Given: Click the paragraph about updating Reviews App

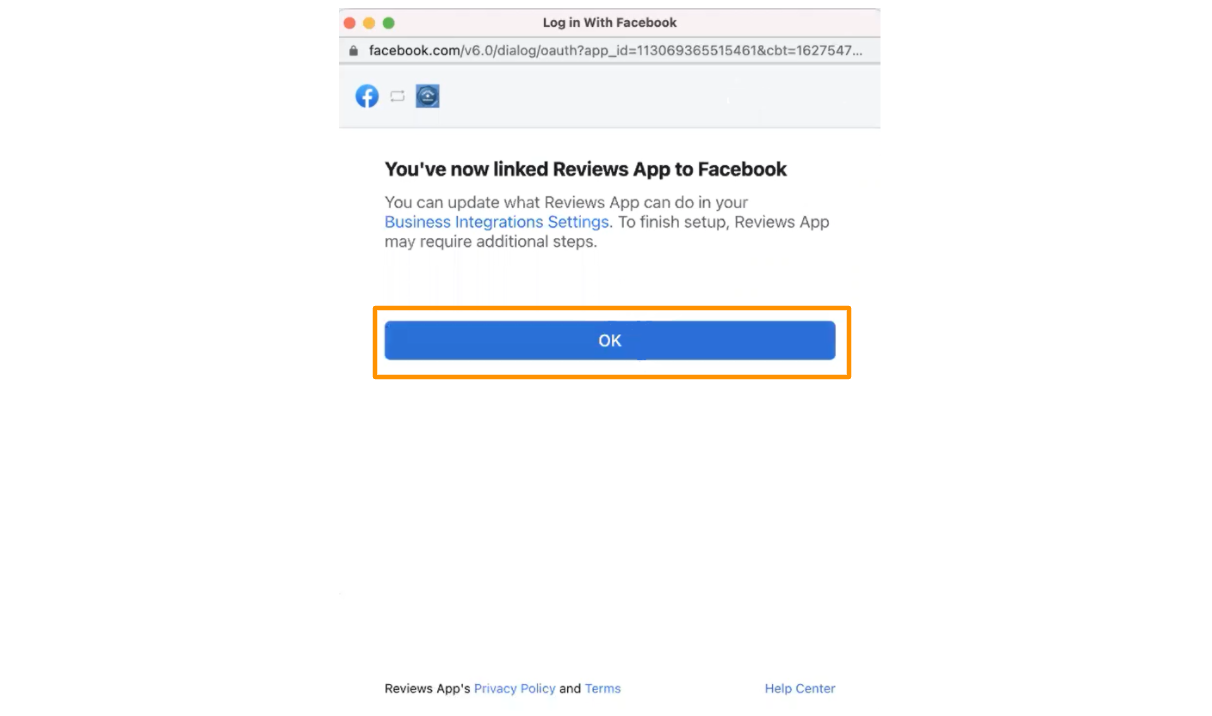Looking at the screenshot, I should [607, 222].
